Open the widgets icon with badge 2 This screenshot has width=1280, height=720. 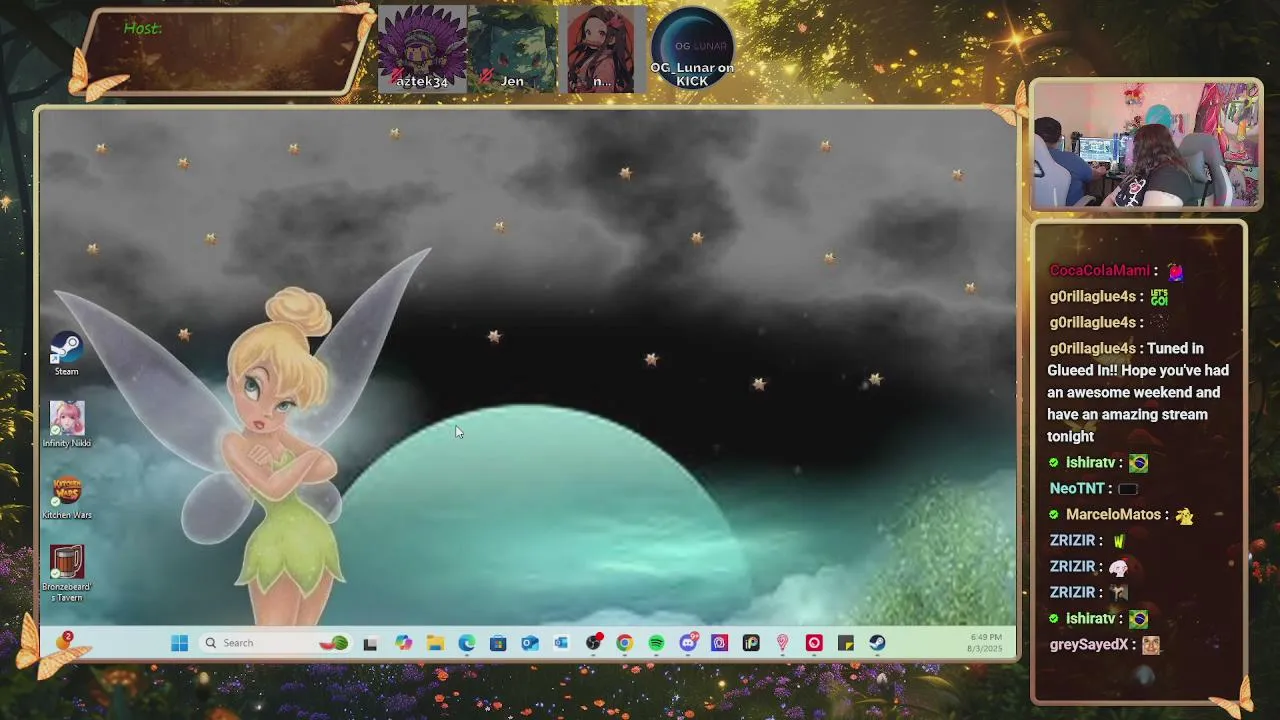click(64, 641)
